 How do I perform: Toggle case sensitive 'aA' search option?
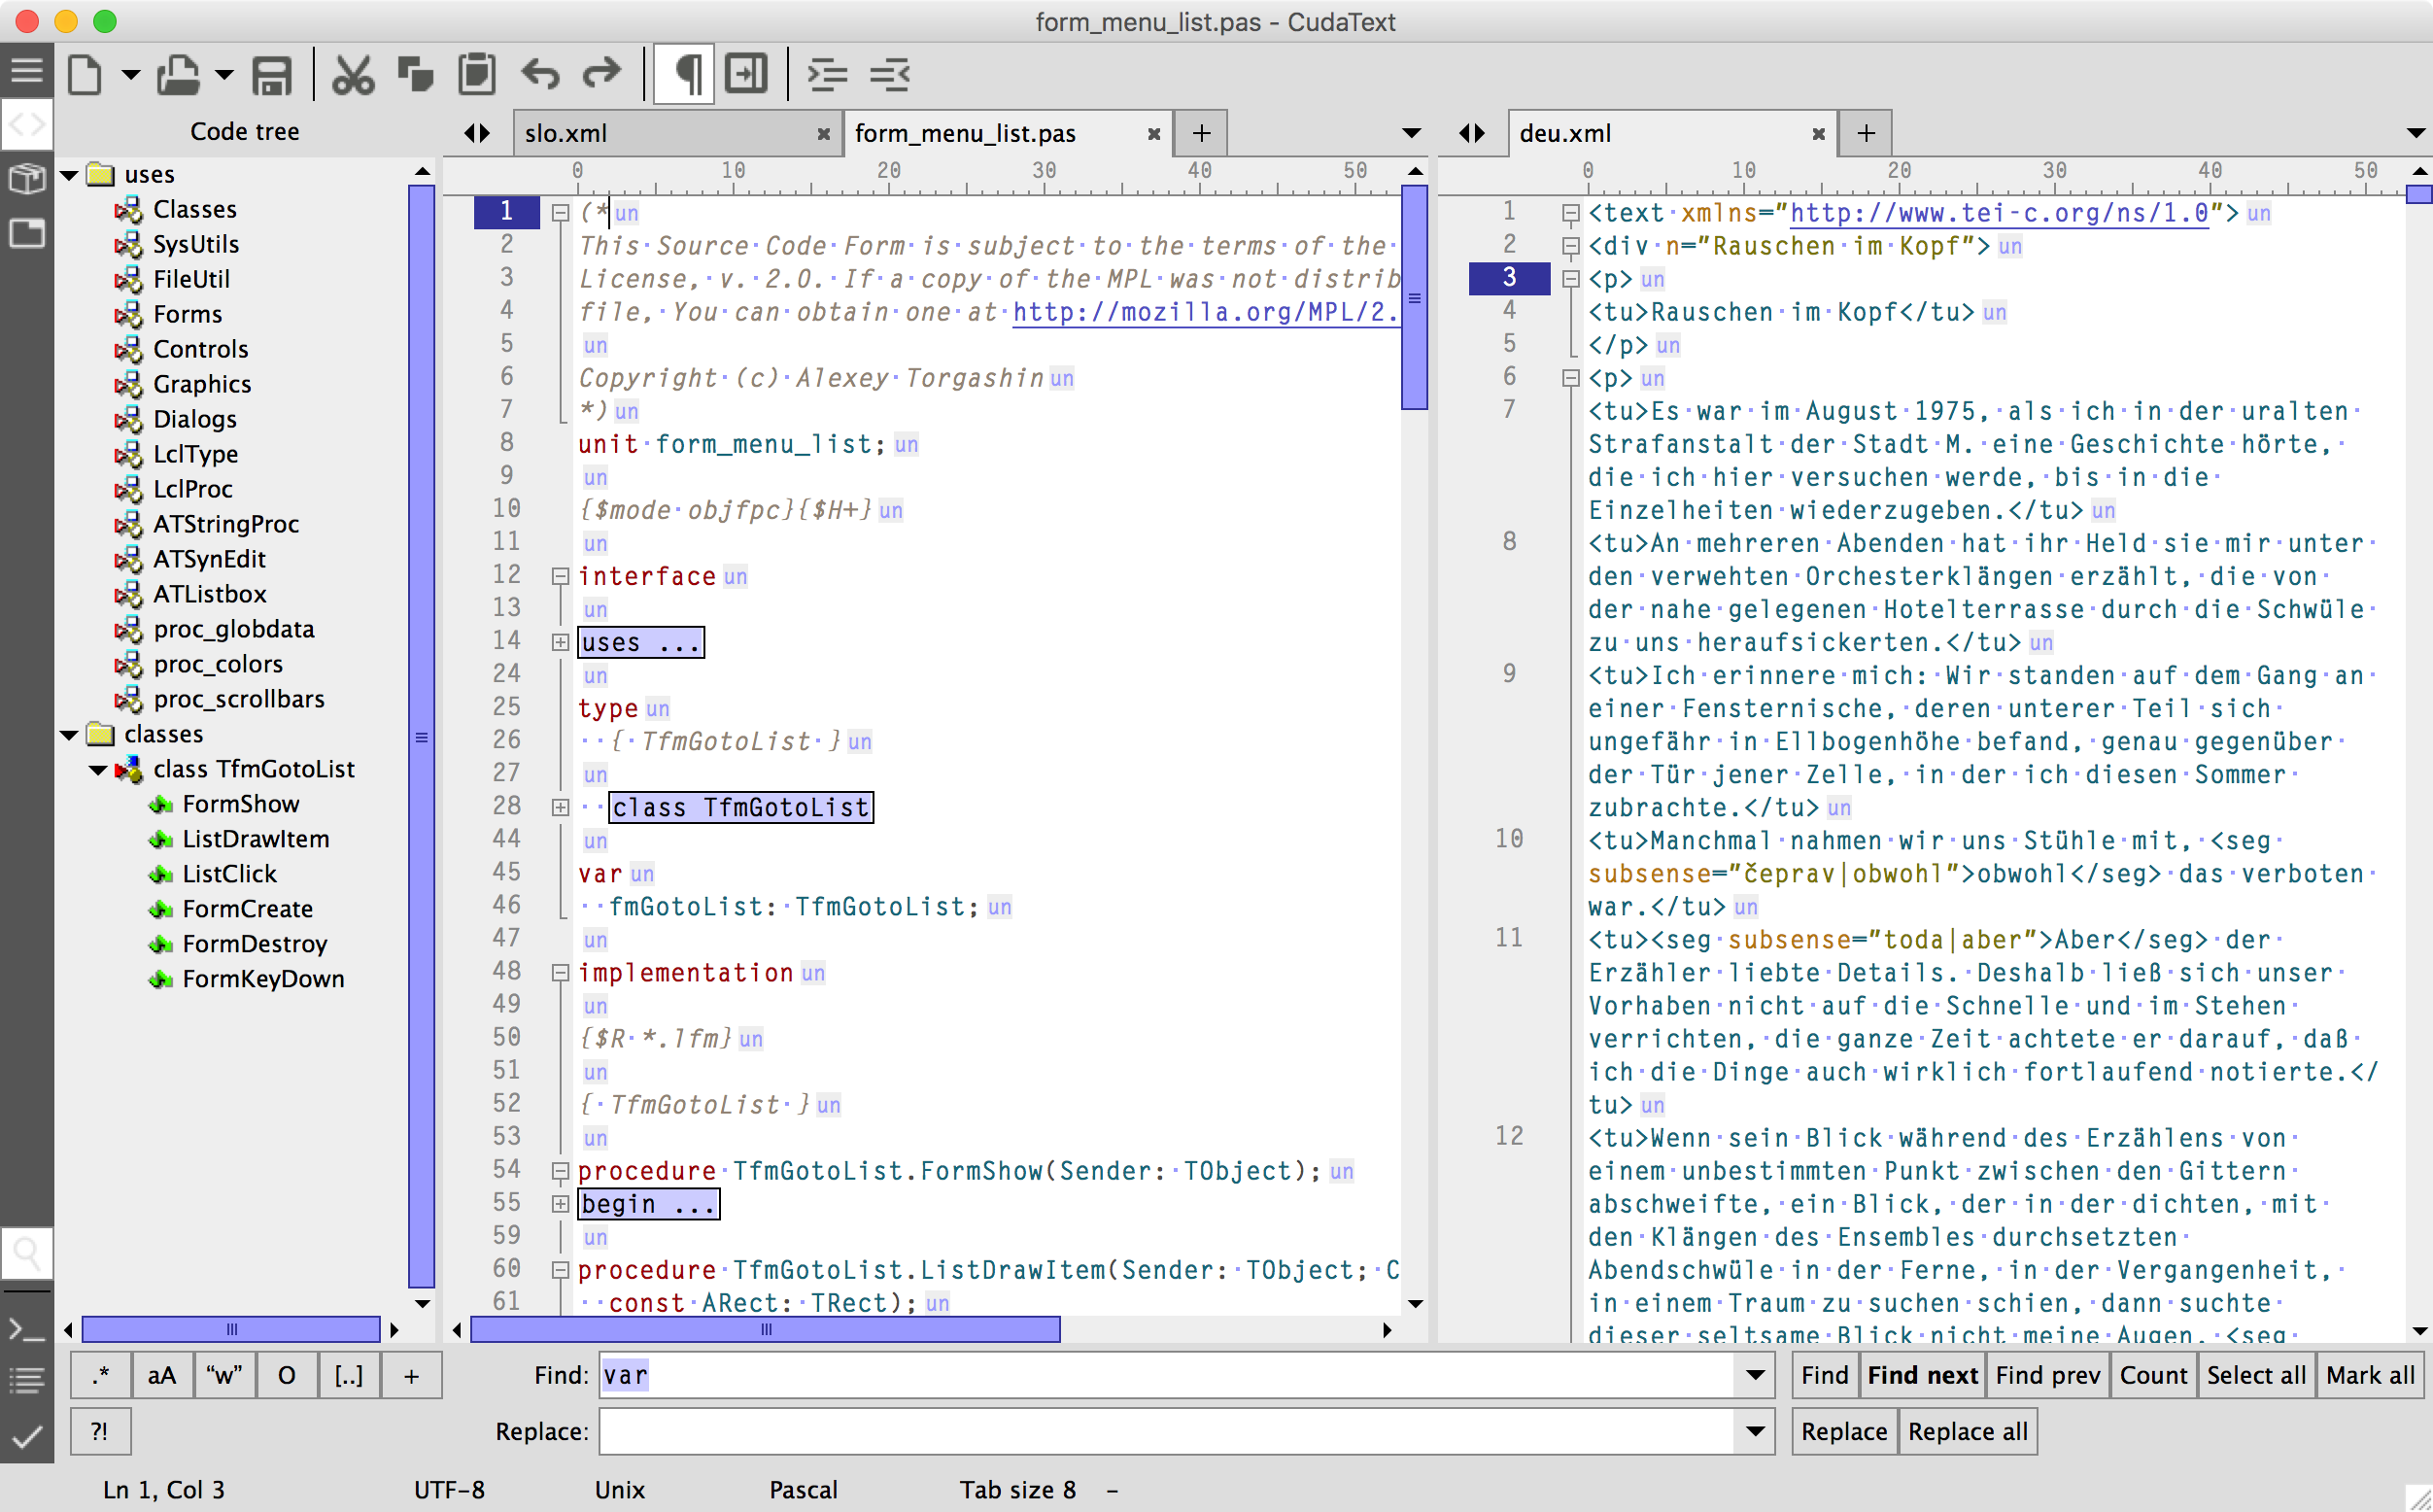(x=162, y=1376)
